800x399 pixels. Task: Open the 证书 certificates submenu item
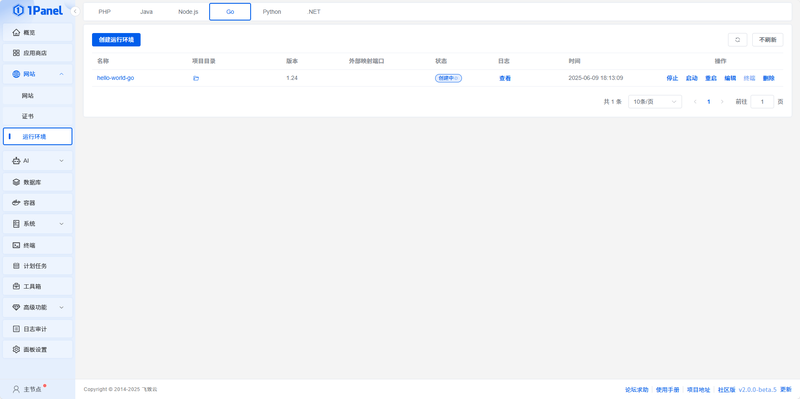click(x=38, y=116)
